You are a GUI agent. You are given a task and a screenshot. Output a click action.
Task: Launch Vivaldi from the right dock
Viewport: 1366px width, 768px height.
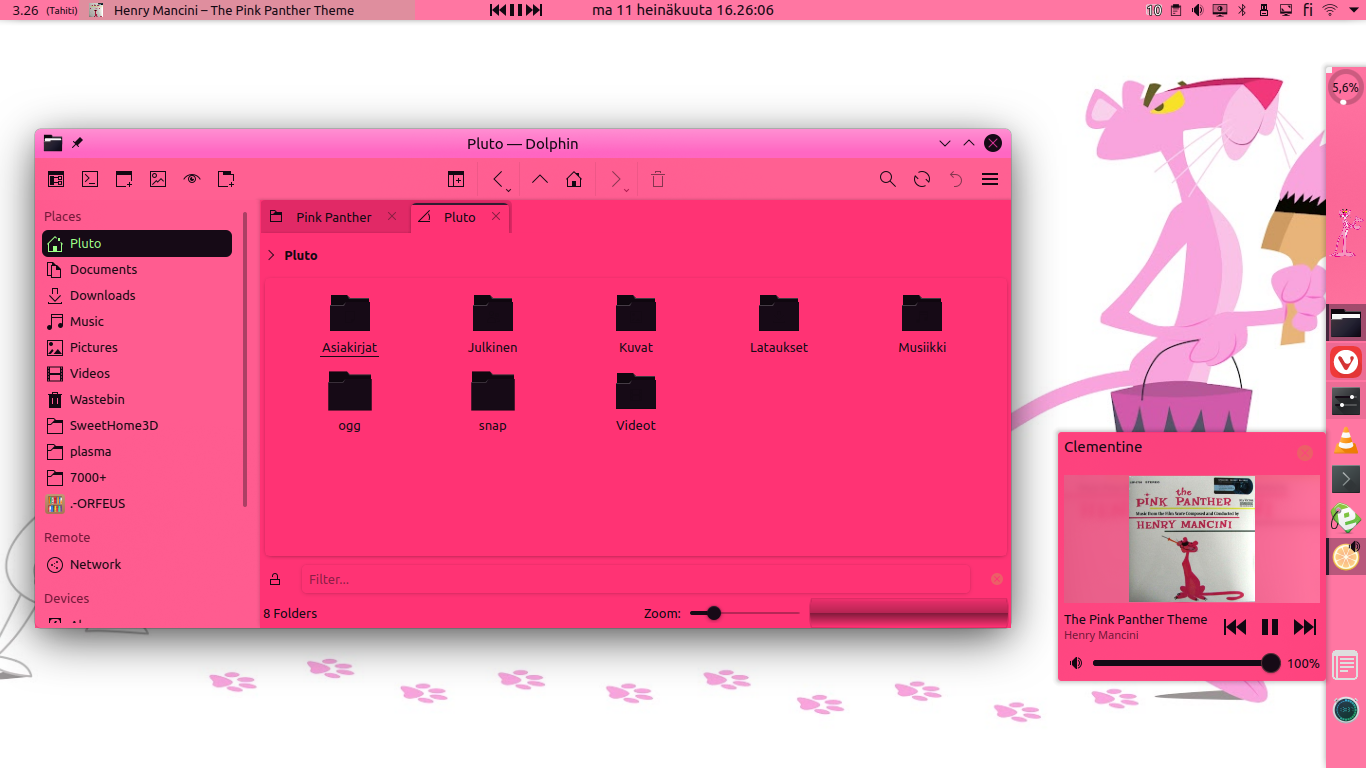click(1346, 362)
